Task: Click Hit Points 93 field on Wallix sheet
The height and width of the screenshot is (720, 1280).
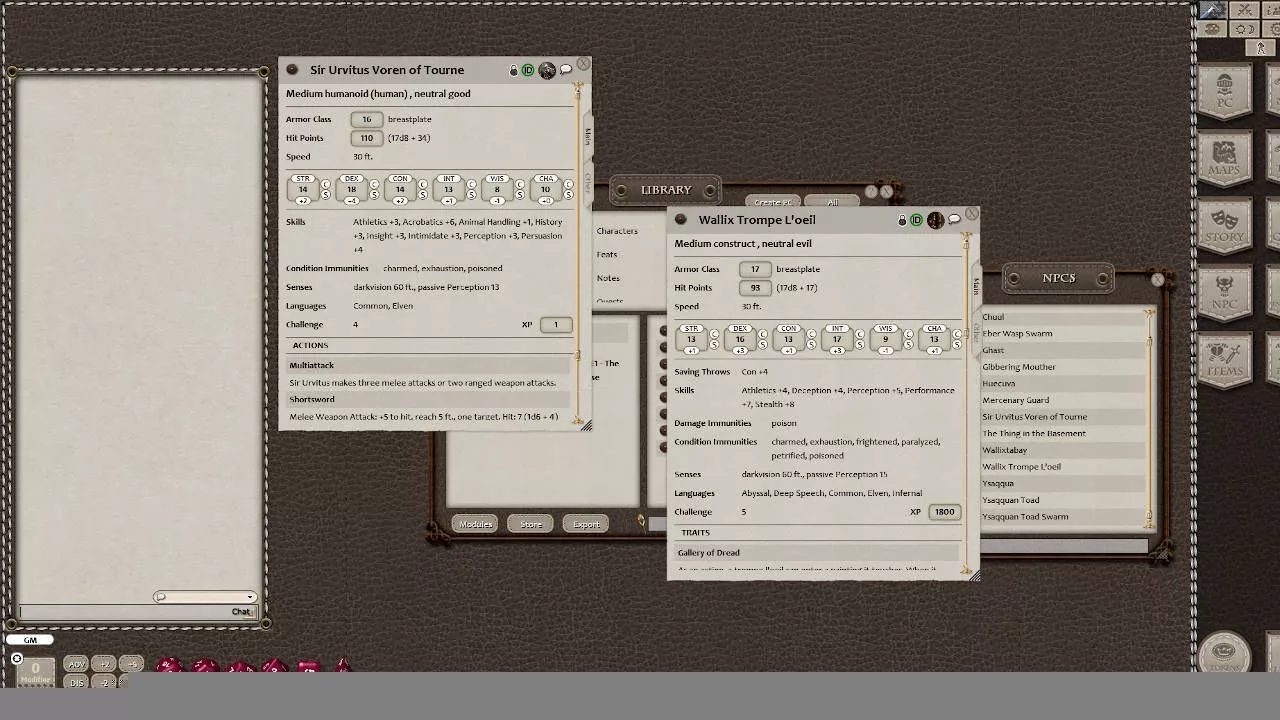Action: pos(755,288)
